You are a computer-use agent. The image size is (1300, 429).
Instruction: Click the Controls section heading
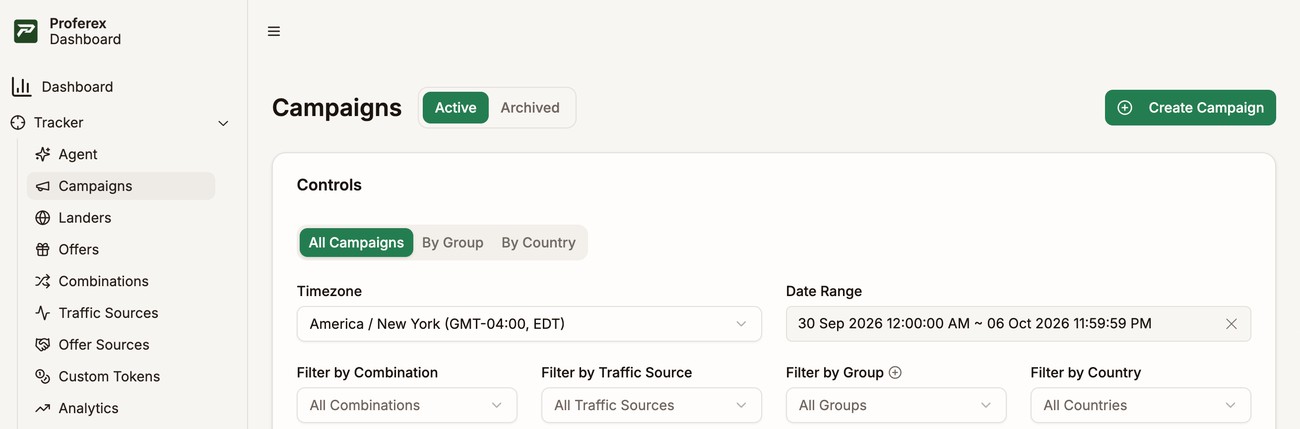click(x=329, y=185)
